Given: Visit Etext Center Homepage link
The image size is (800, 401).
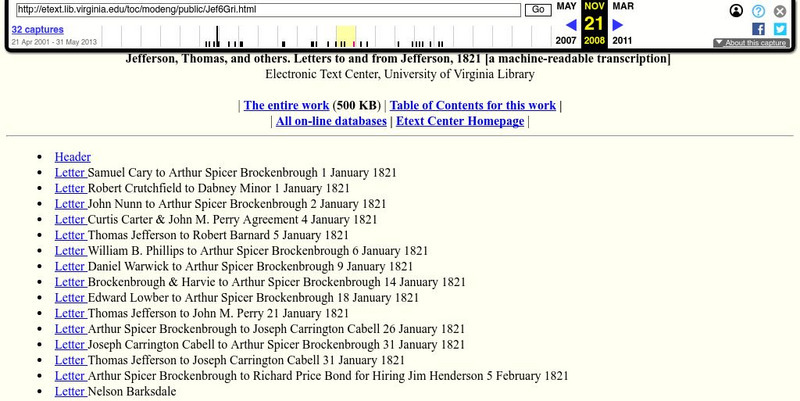Looking at the screenshot, I should tap(460, 121).
